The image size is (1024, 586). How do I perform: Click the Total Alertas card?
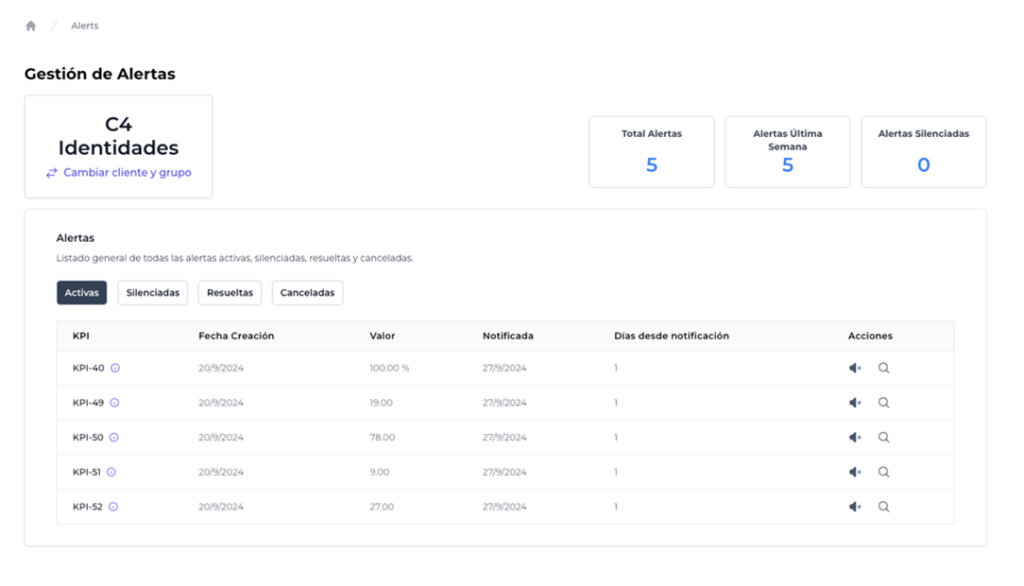(652, 152)
